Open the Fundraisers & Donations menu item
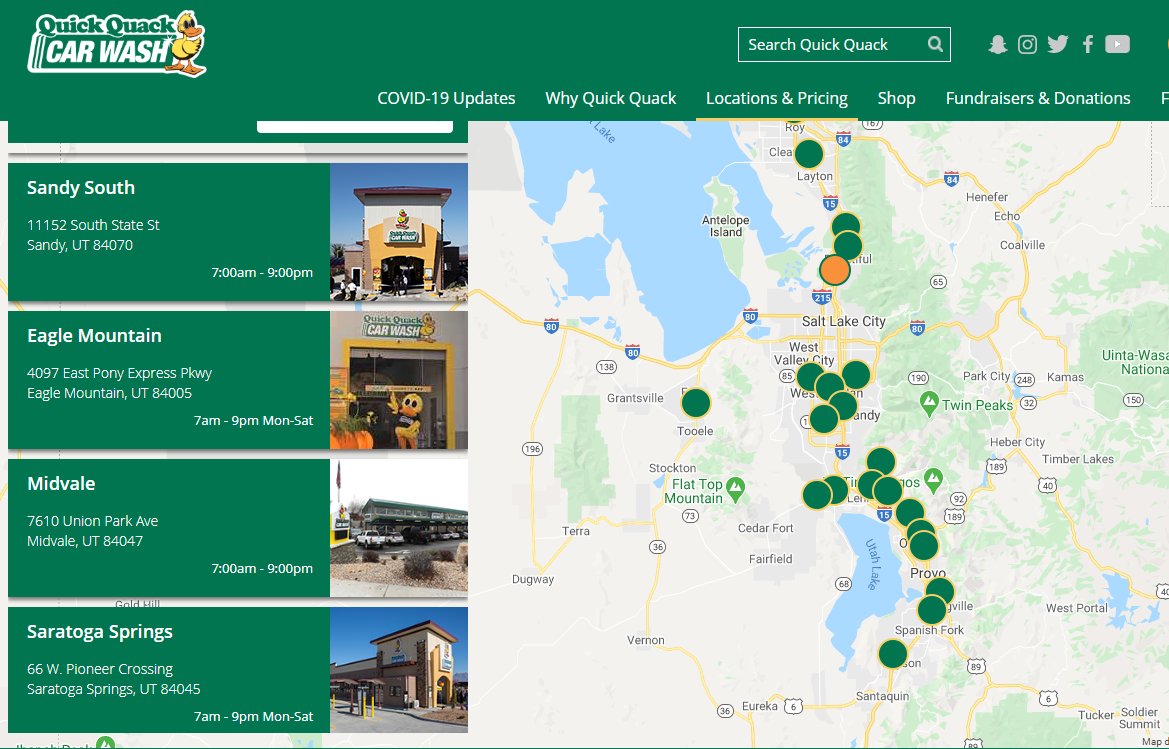The height and width of the screenshot is (749, 1169). tap(1038, 98)
